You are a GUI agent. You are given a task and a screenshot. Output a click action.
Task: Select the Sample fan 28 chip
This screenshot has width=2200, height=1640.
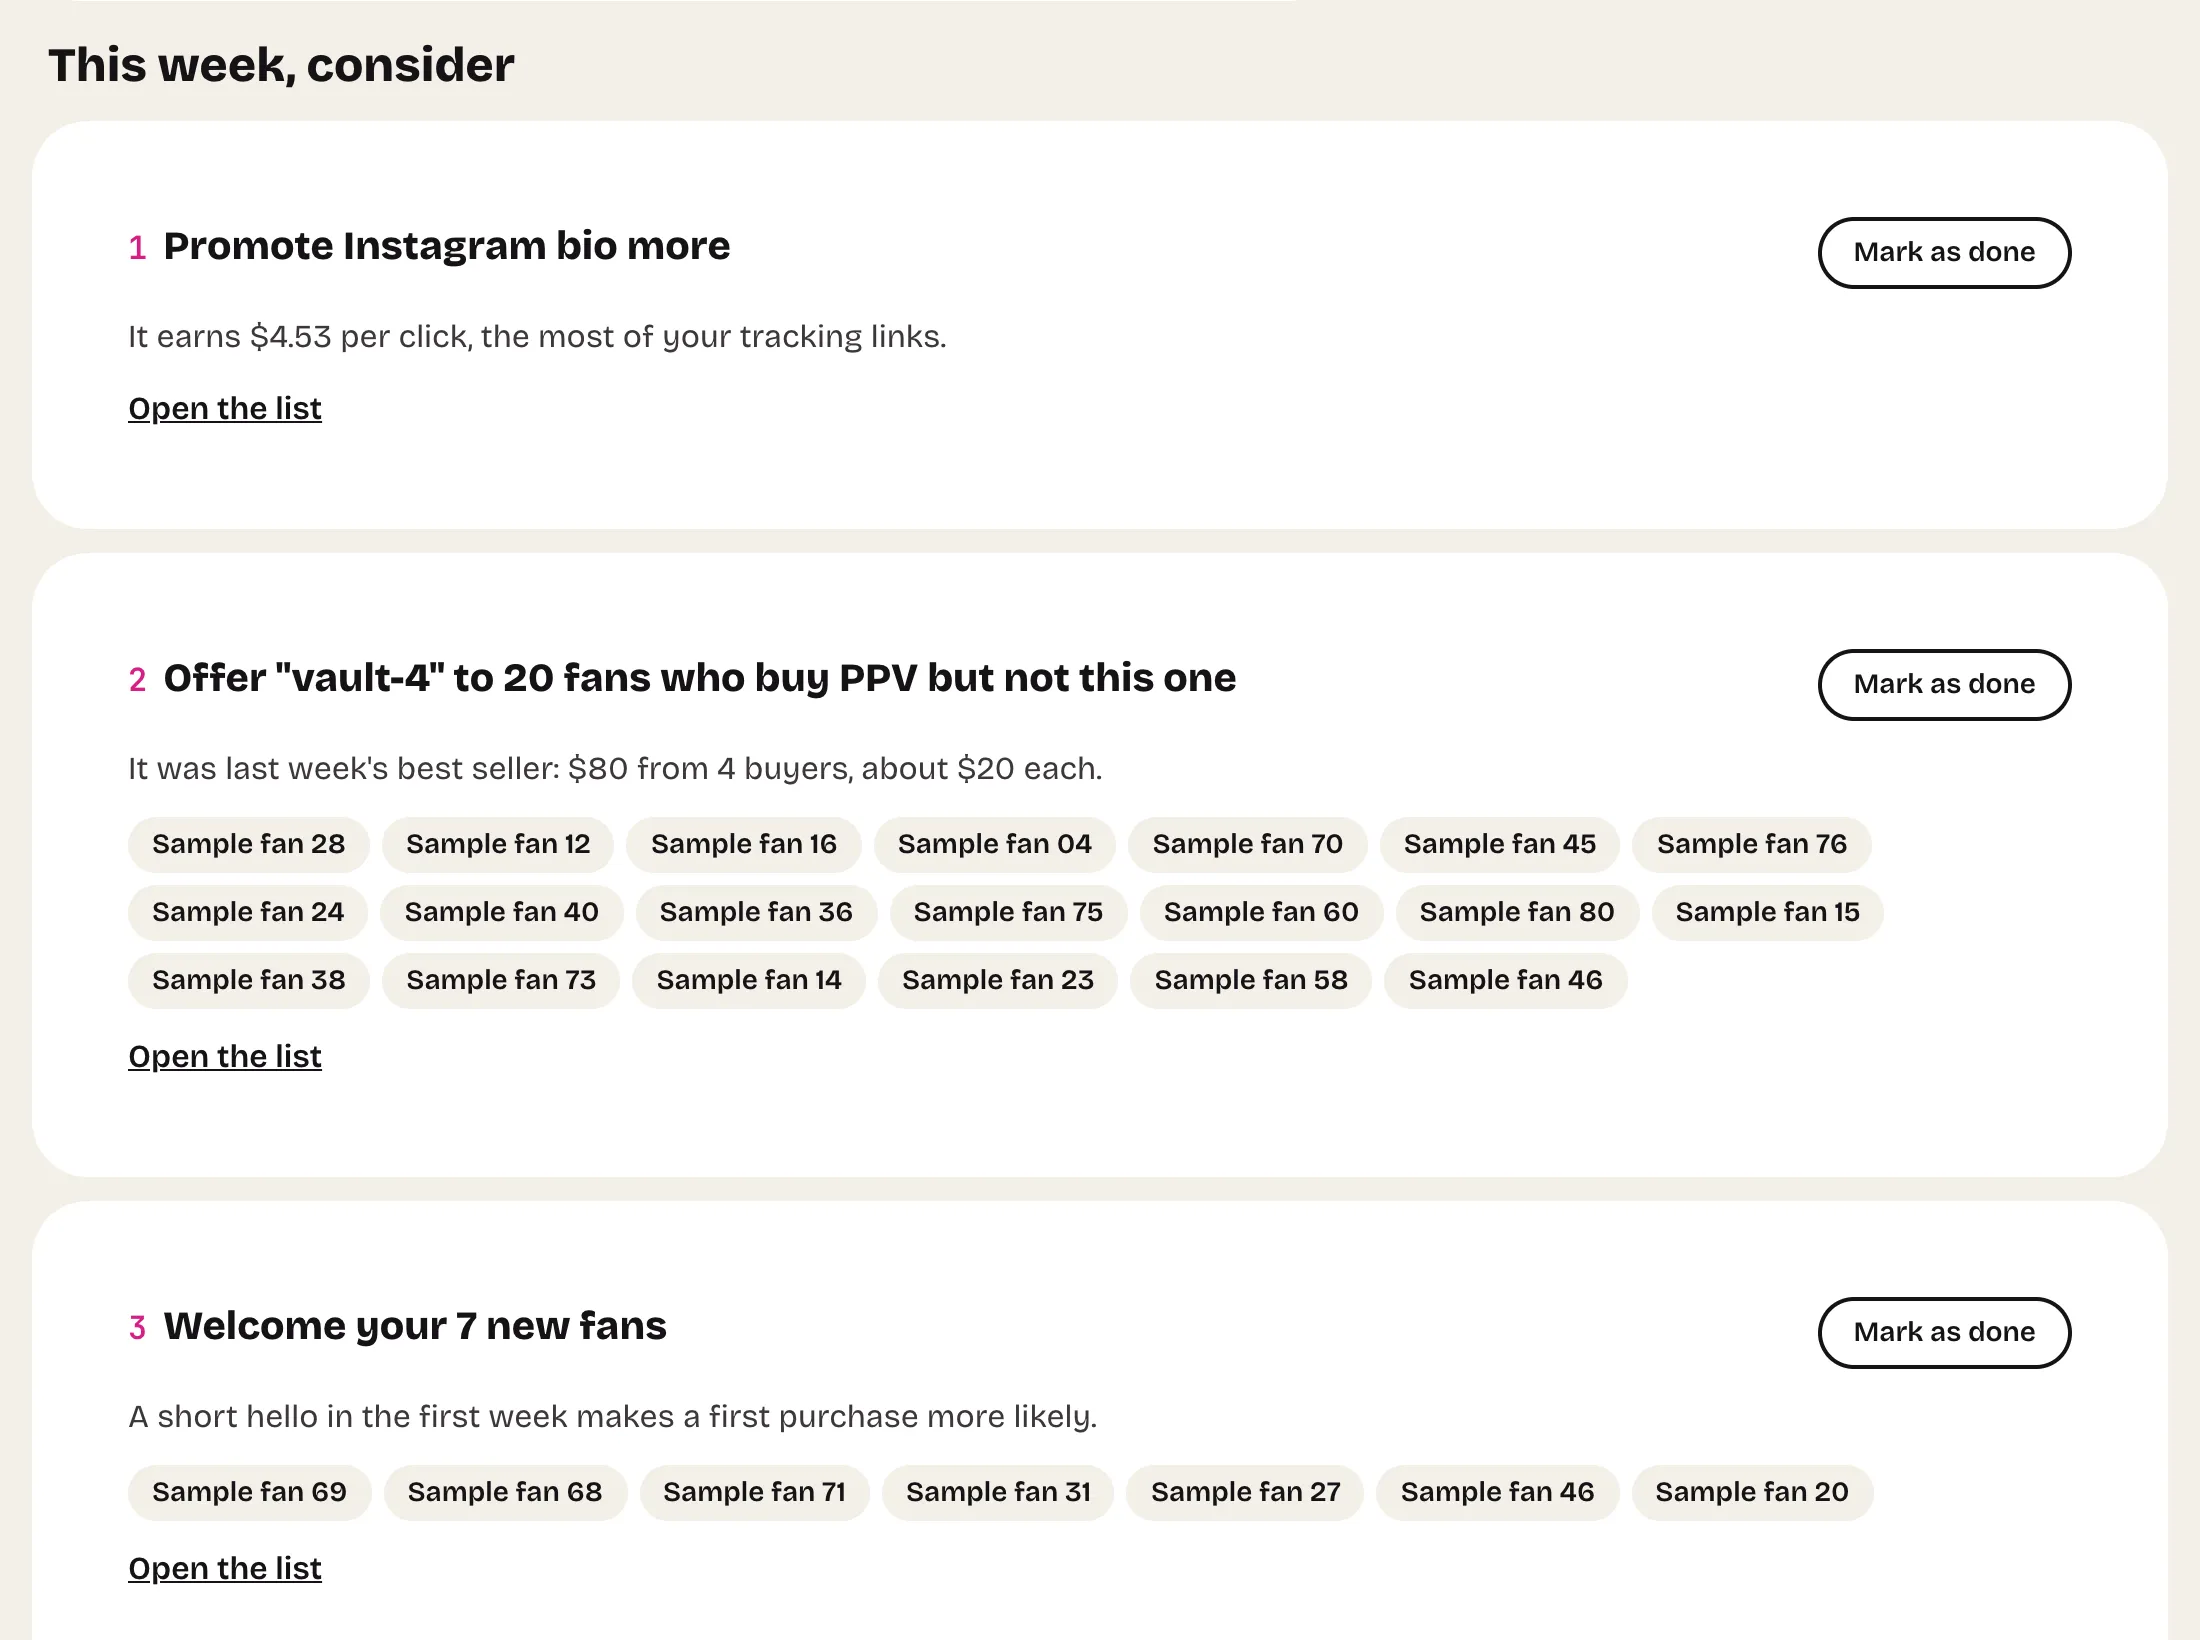pos(249,844)
